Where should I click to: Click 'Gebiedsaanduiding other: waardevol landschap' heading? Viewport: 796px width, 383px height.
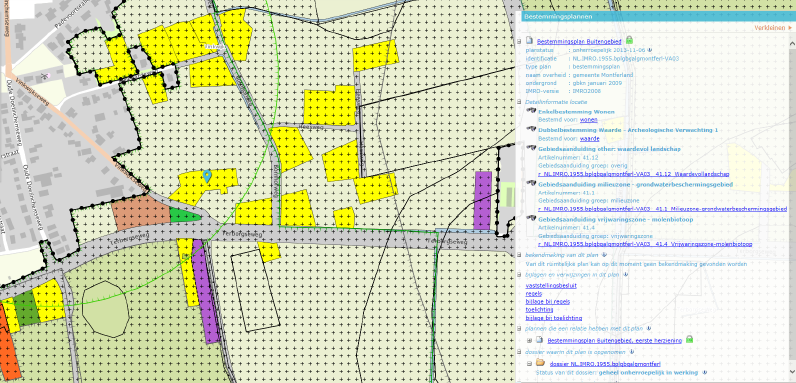pyautogui.click(x=609, y=149)
